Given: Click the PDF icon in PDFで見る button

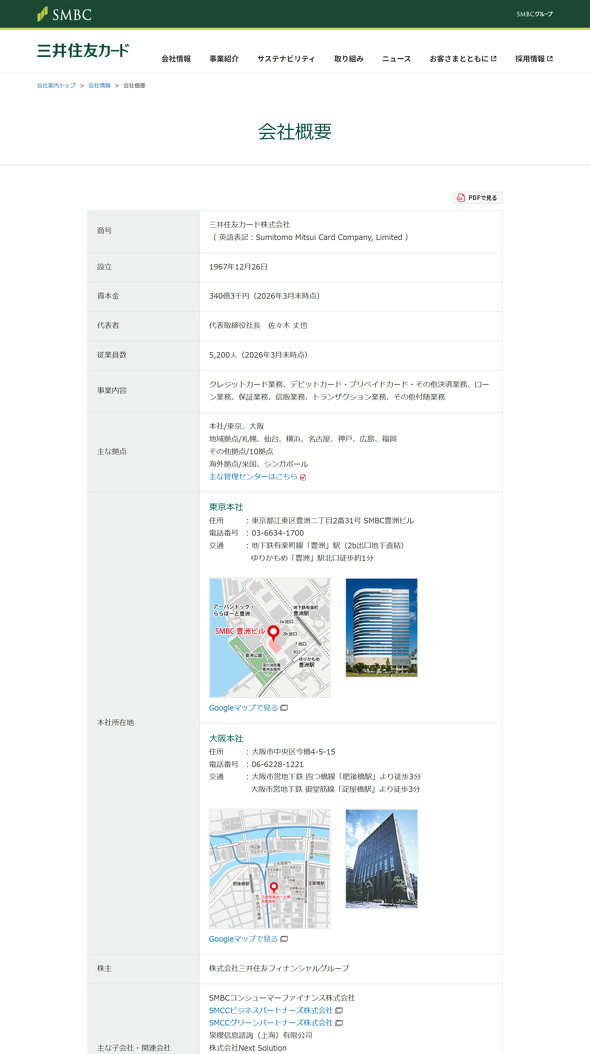Looking at the screenshot, I should (461, 198).
